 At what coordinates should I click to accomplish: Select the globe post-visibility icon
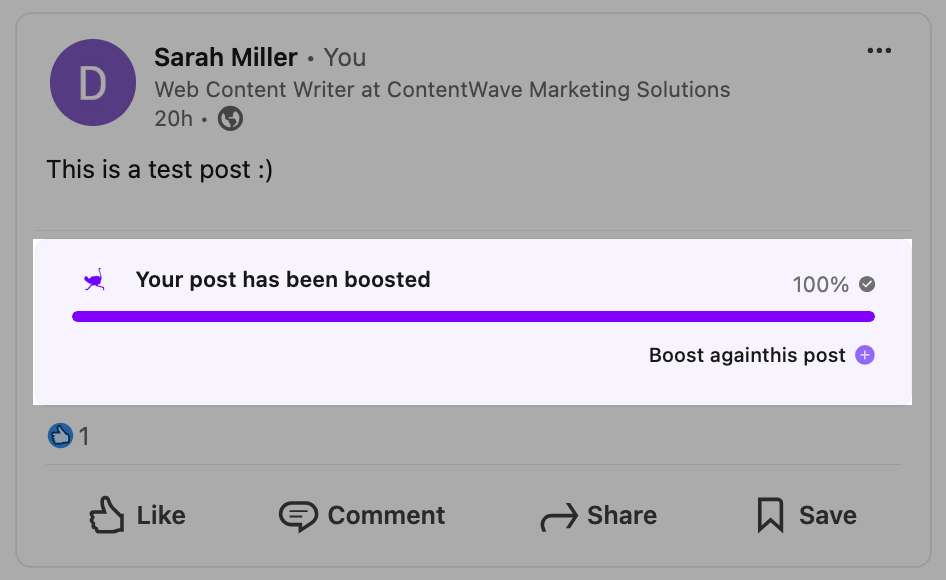click(x=230, y=119)
